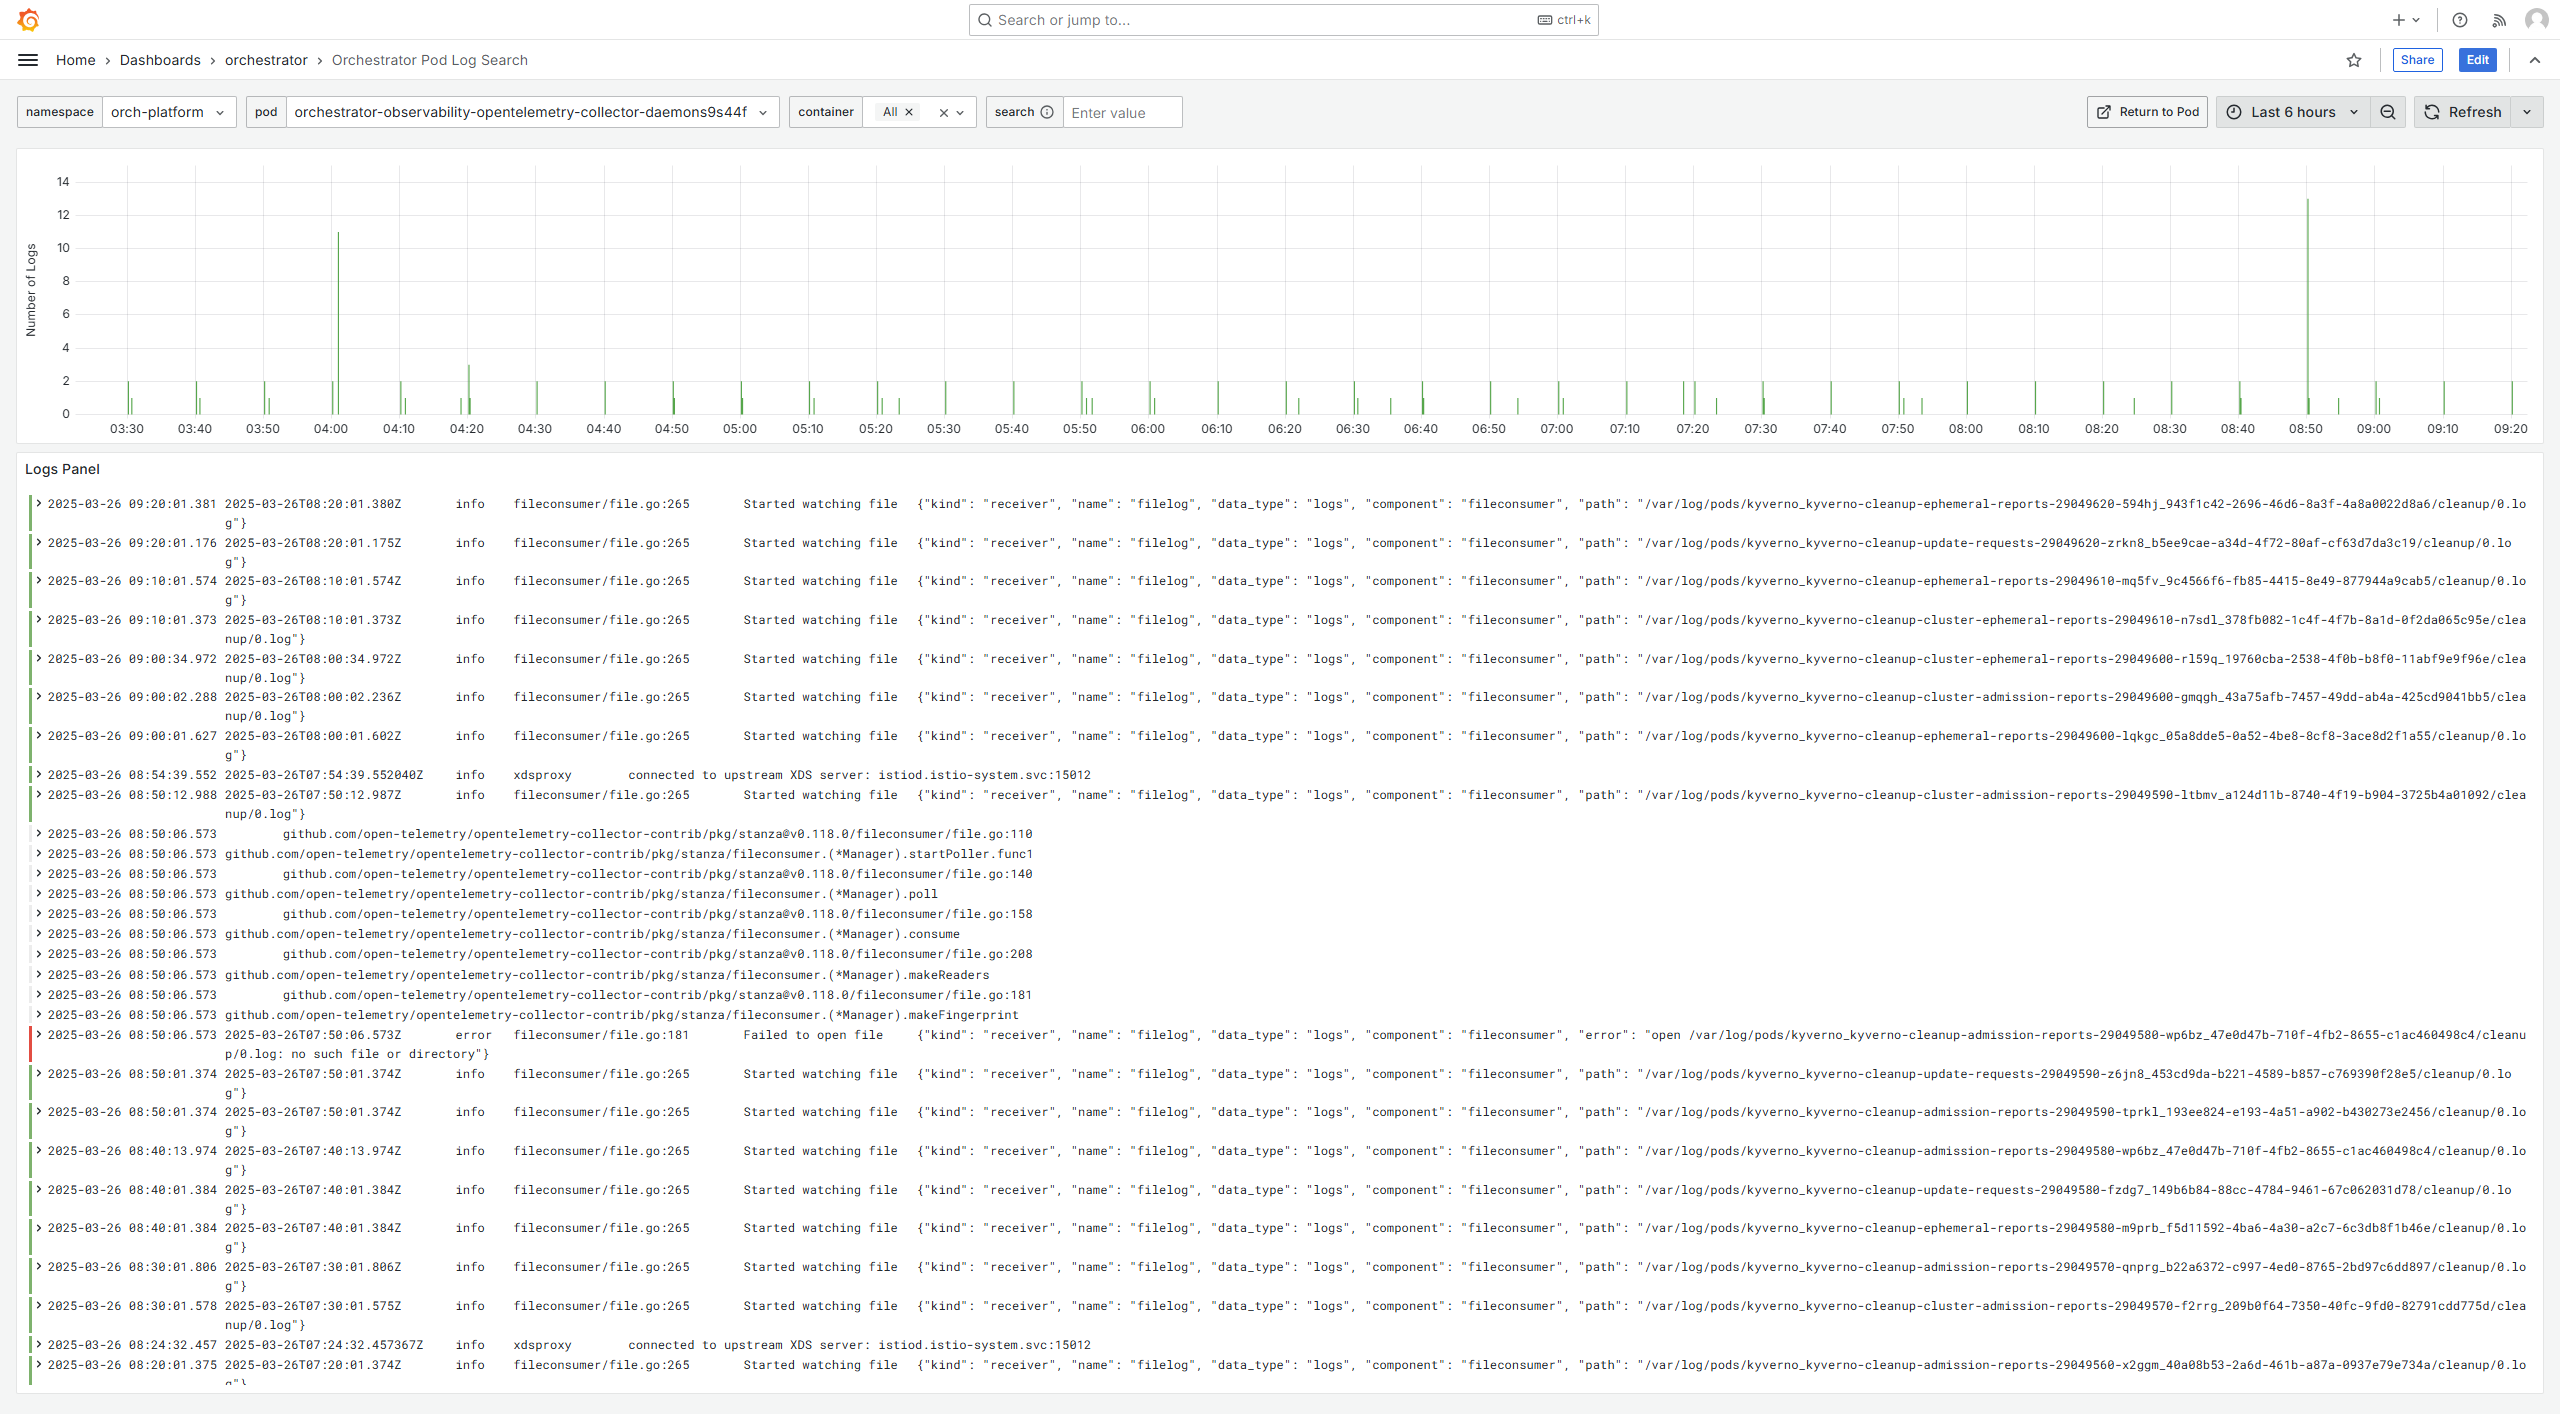Click the Grafana logo icon
The image size is (2560, 1414).
tap(28, 20)
